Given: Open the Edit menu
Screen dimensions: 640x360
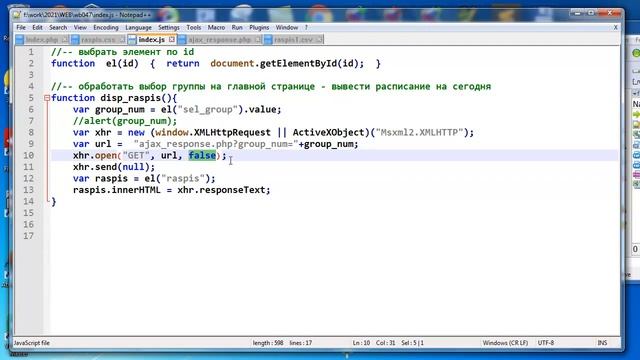Looking at the screenshot, I should pos(37,27).
